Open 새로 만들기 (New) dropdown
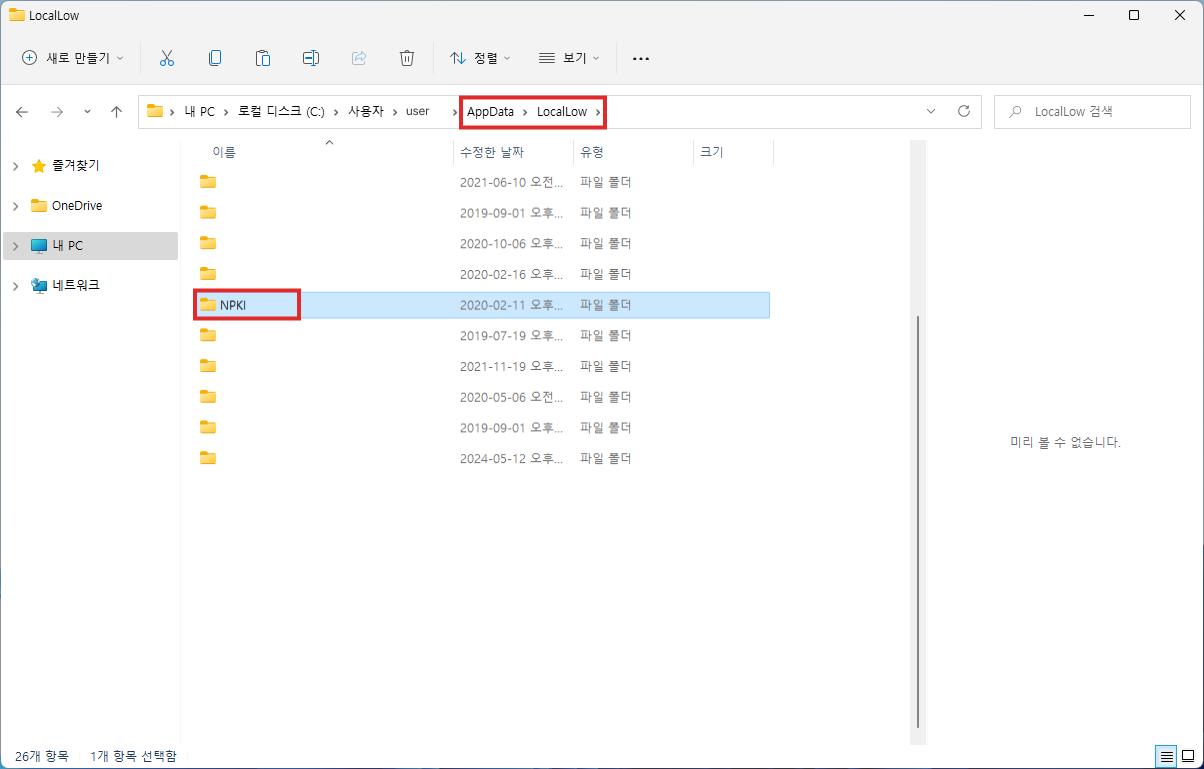 pyautogui.click(x=72, y=58)
